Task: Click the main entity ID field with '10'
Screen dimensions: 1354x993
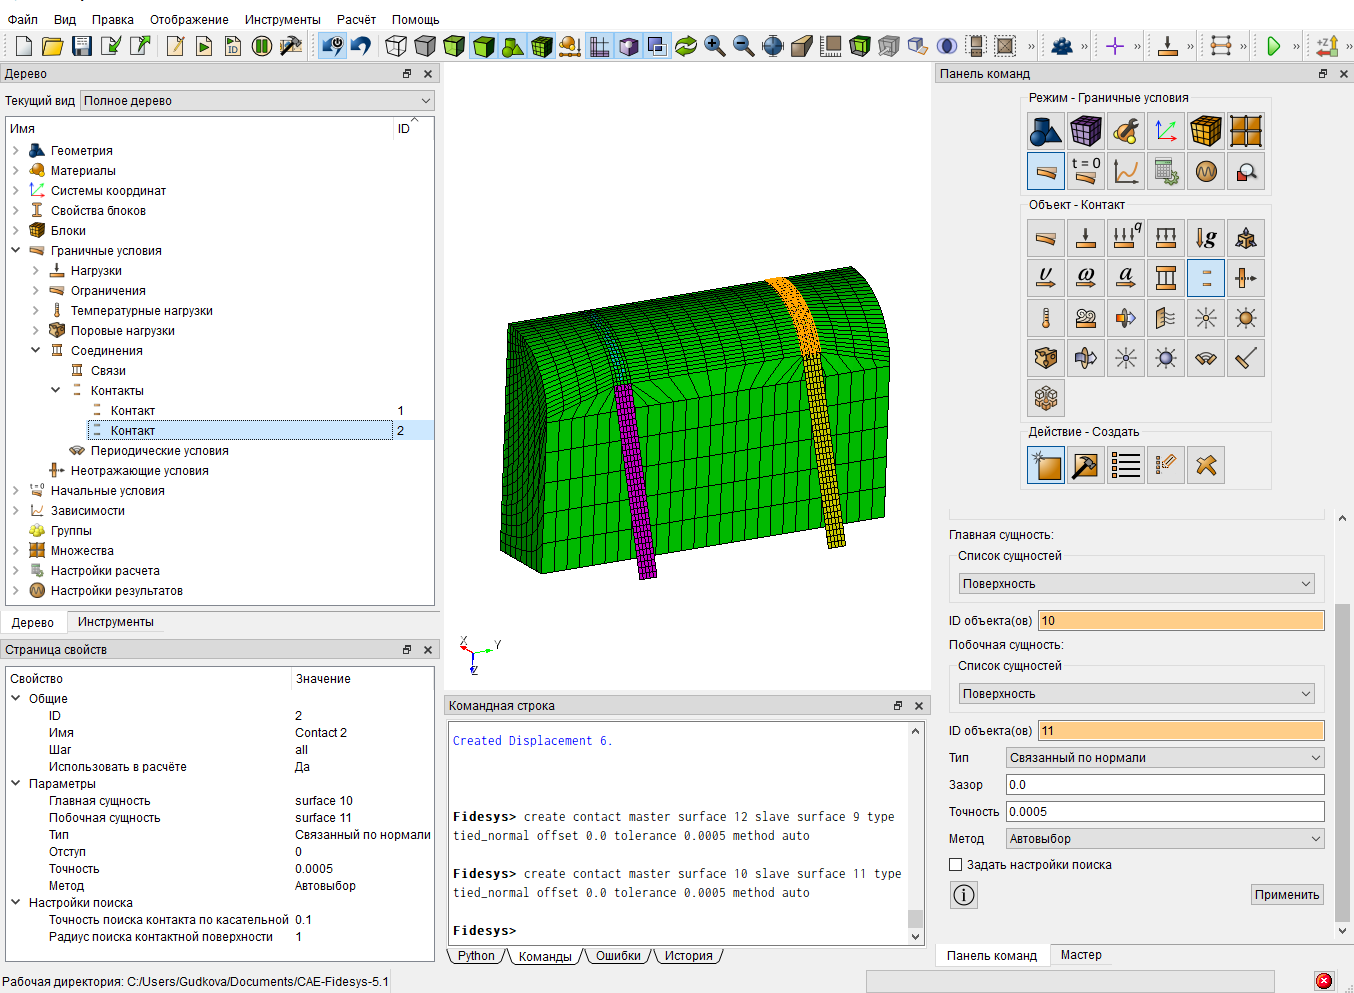Action: (1181, 621)
